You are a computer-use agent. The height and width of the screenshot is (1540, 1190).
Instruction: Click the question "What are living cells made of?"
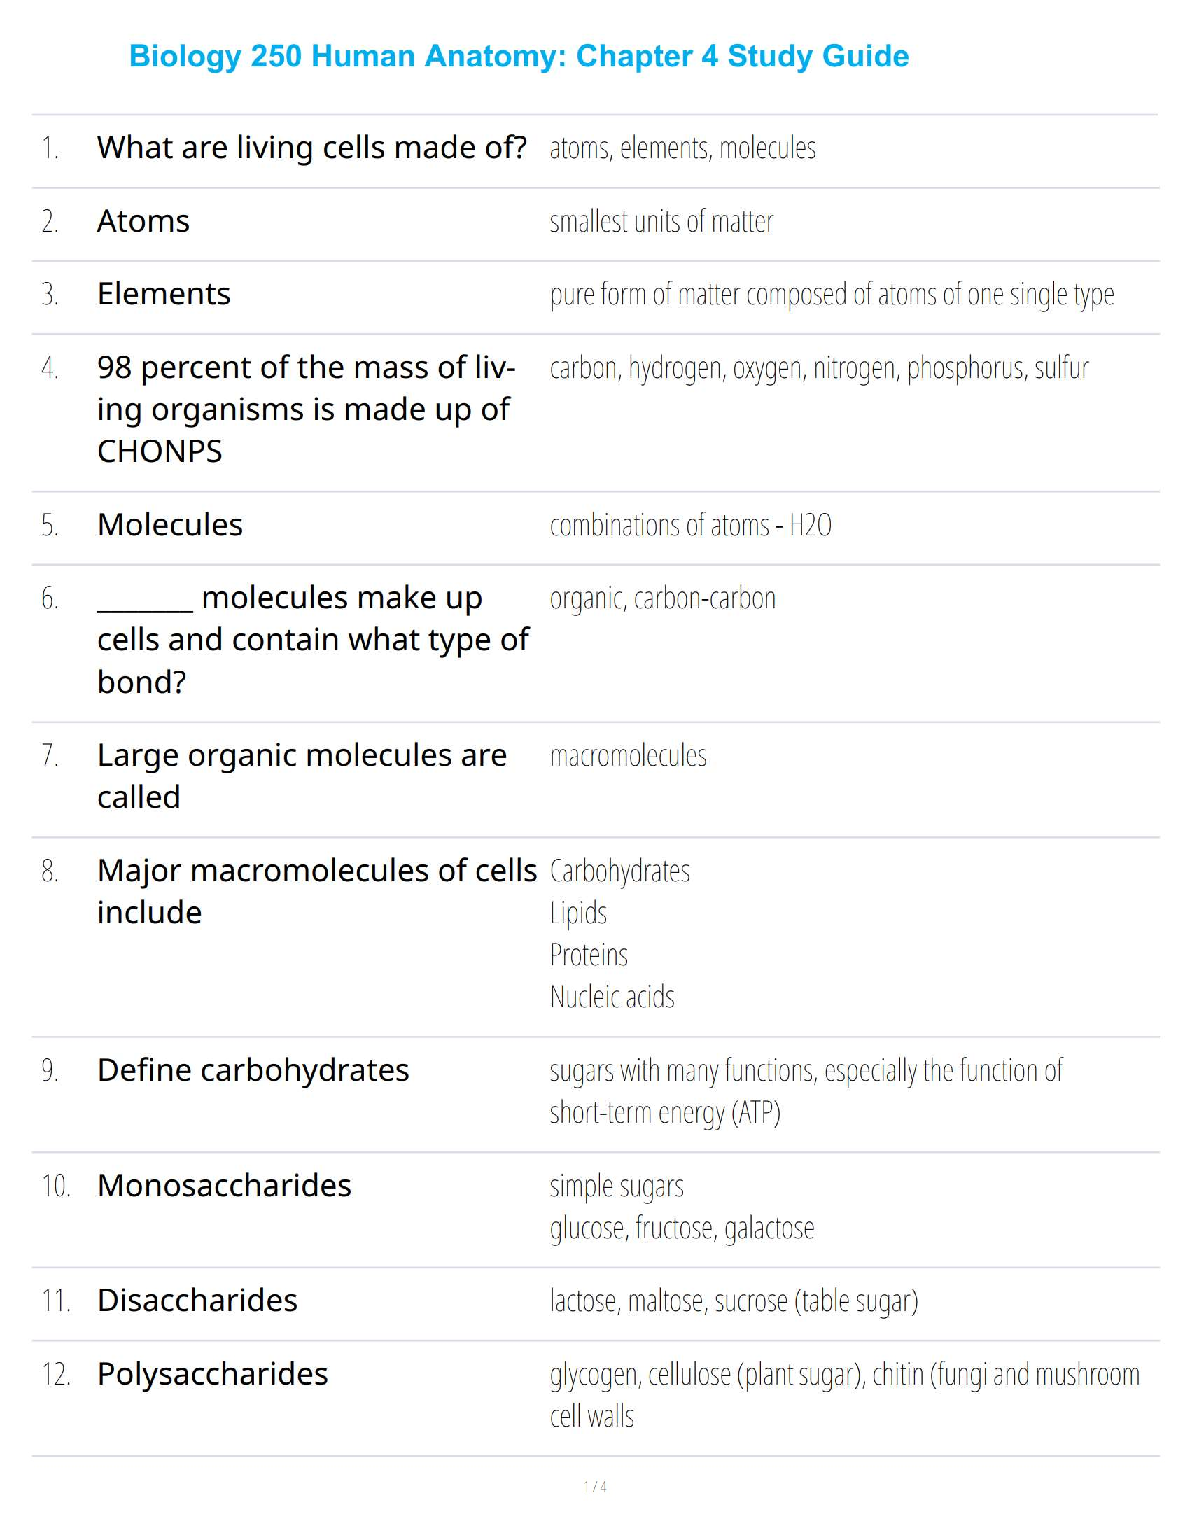tap(311, 148)
